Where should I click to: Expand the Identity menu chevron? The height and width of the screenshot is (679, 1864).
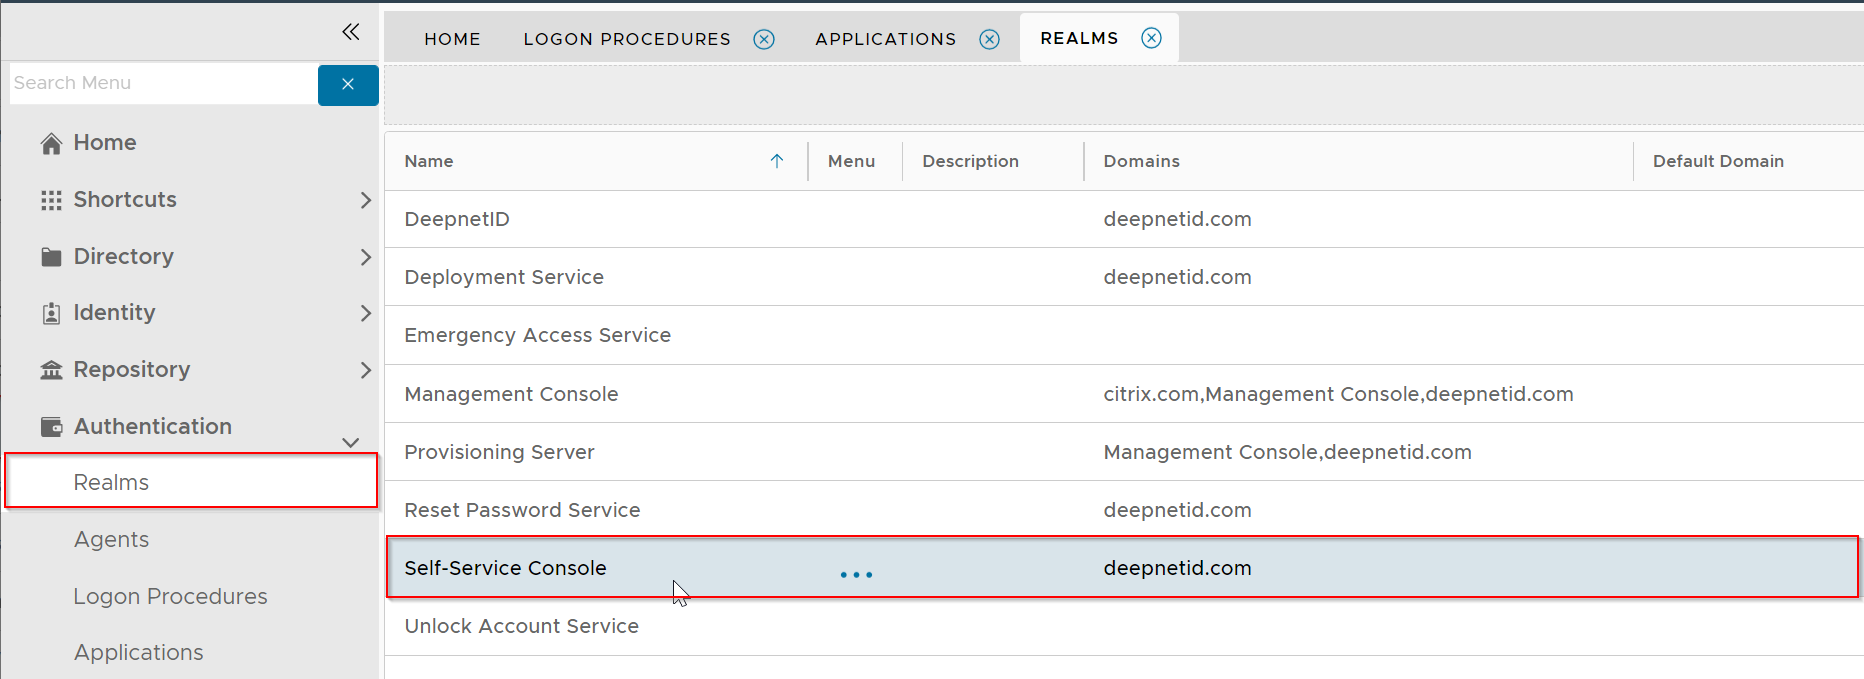[x=365, y=313]
